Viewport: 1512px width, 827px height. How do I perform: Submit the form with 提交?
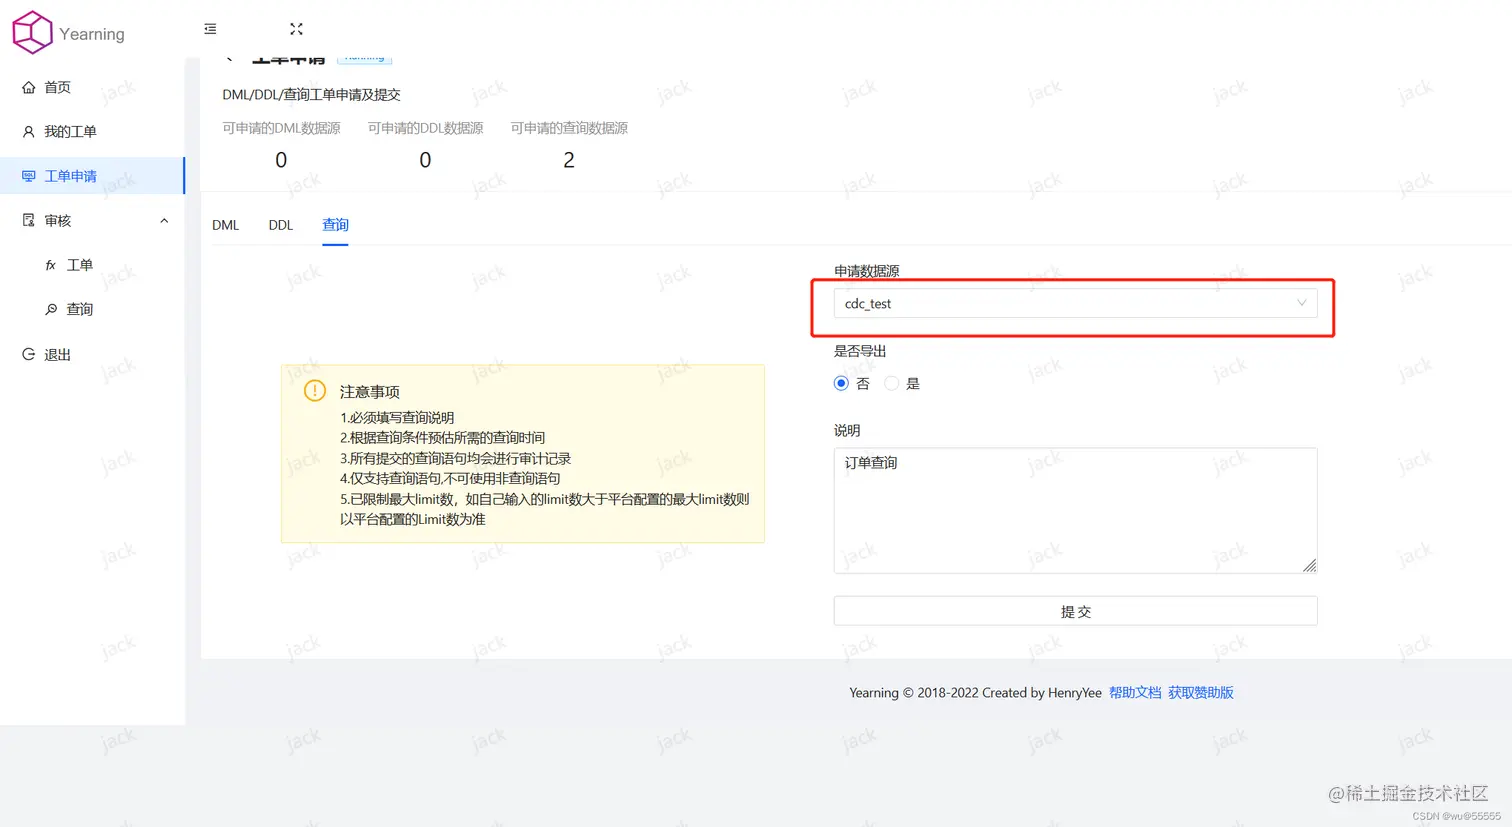tap(1075, 611)
